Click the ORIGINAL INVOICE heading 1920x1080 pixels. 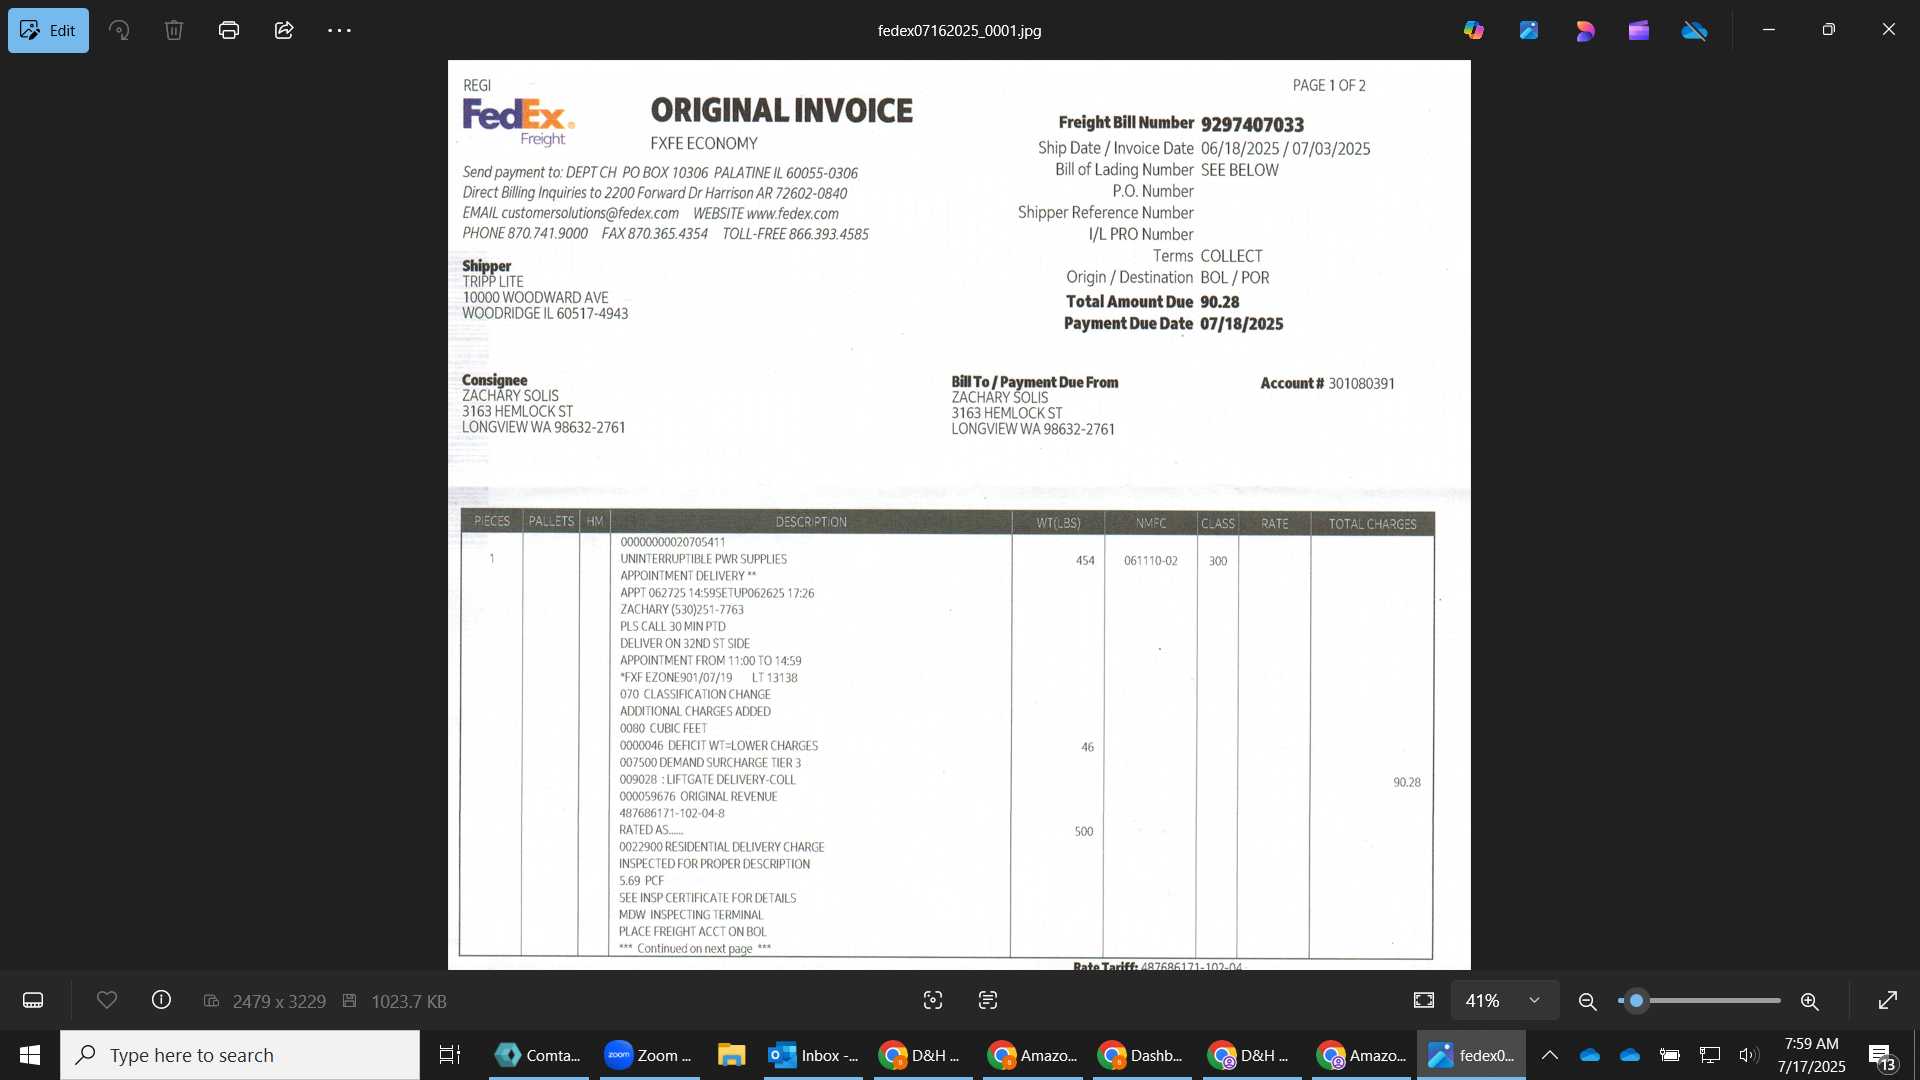click(x=781, y=110)
